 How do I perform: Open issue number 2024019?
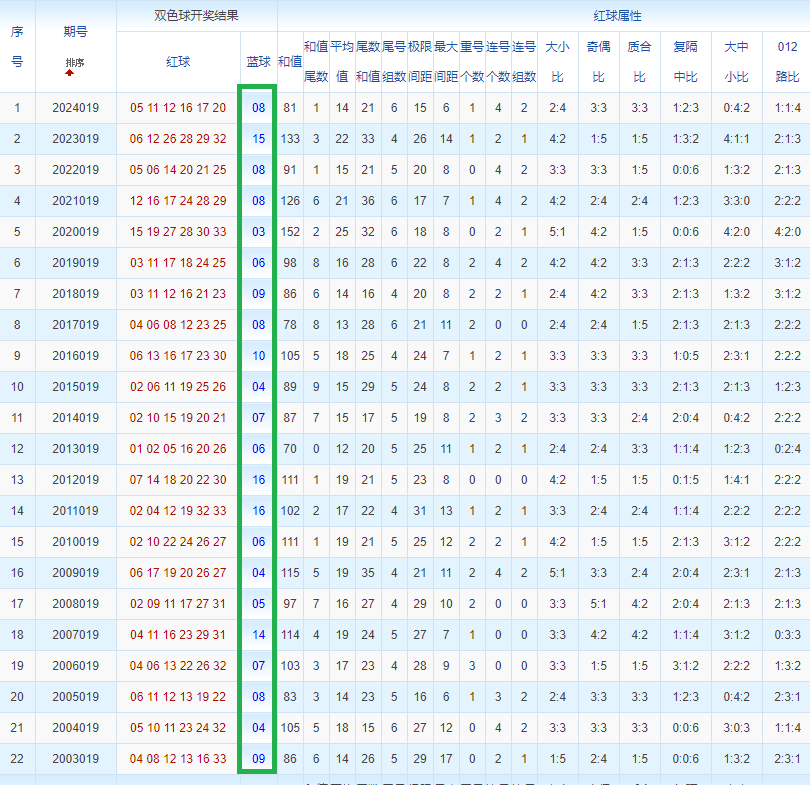75,108
